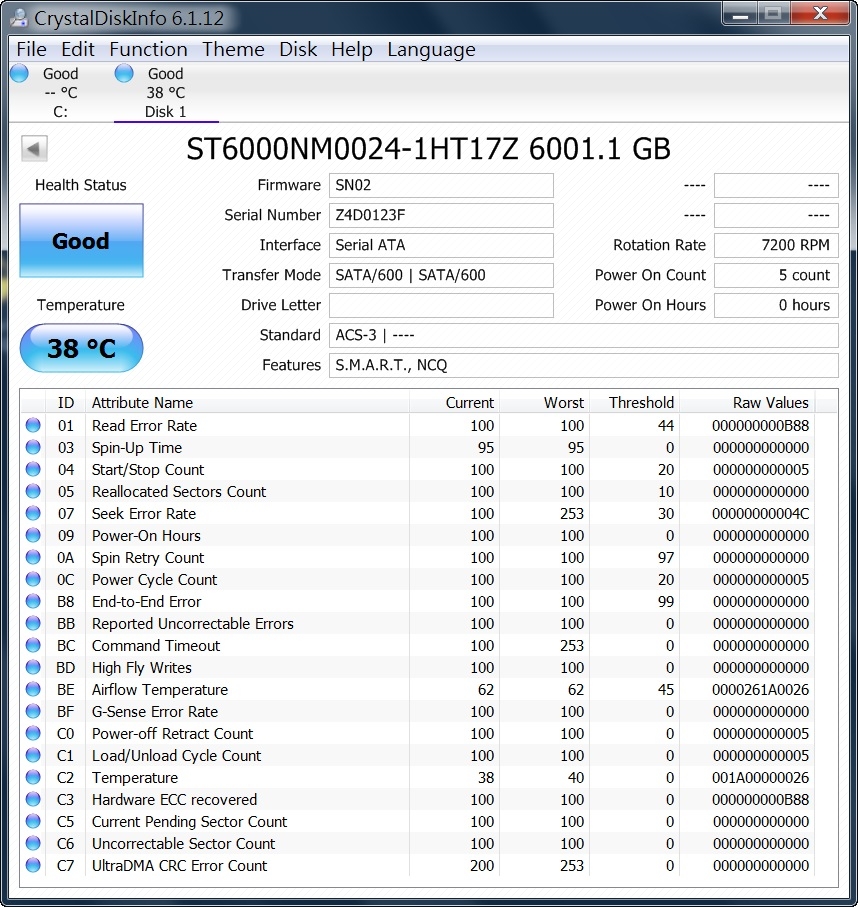Click status orb for Command Timeout
The height and width of the screenshot is (907, 858).
pyautogui.click(x=33, y=645)
